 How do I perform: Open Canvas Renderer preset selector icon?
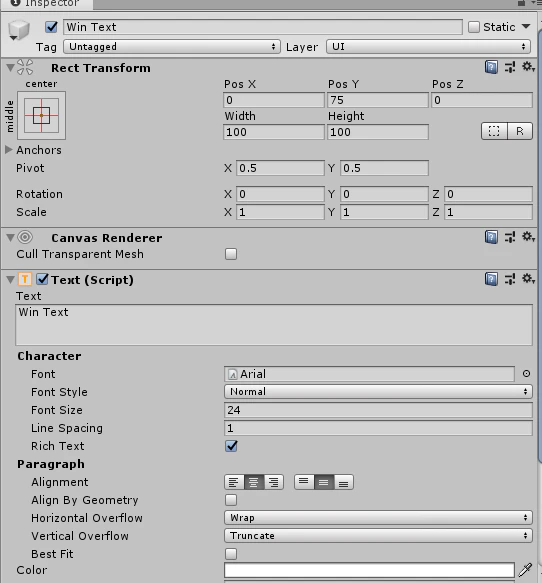click(510, 237)
